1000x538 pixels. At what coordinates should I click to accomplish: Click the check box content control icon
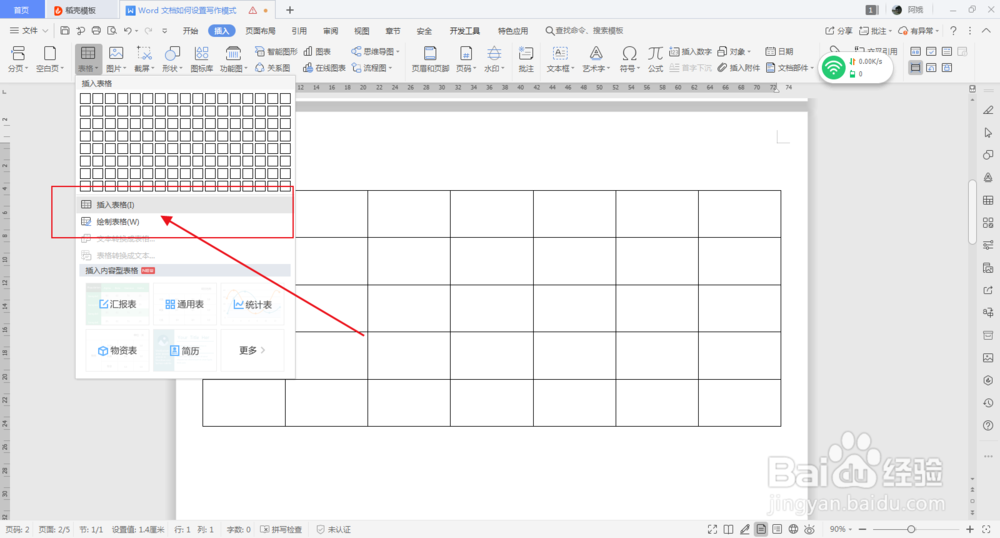(x=931, y=51)
